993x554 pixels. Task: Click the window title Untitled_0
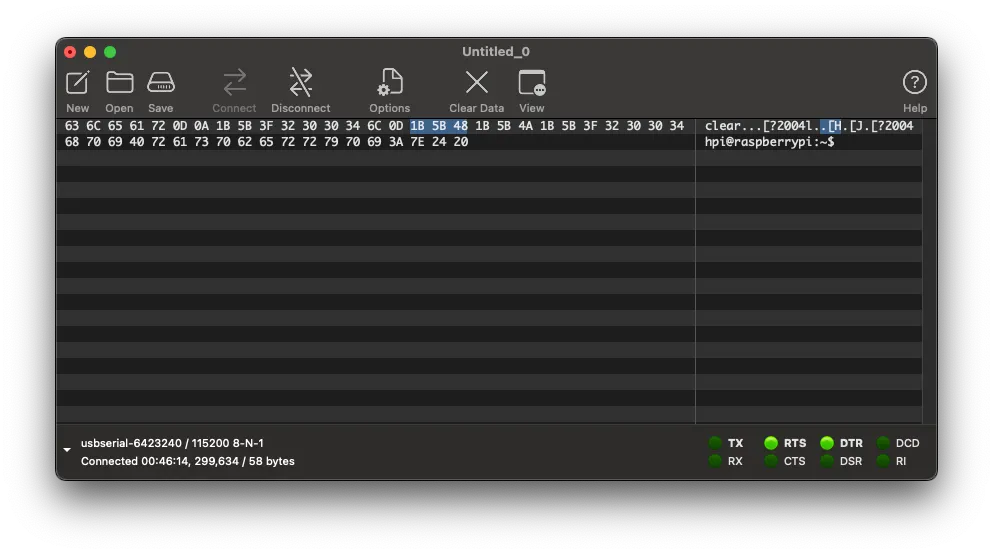click(496, 51)
